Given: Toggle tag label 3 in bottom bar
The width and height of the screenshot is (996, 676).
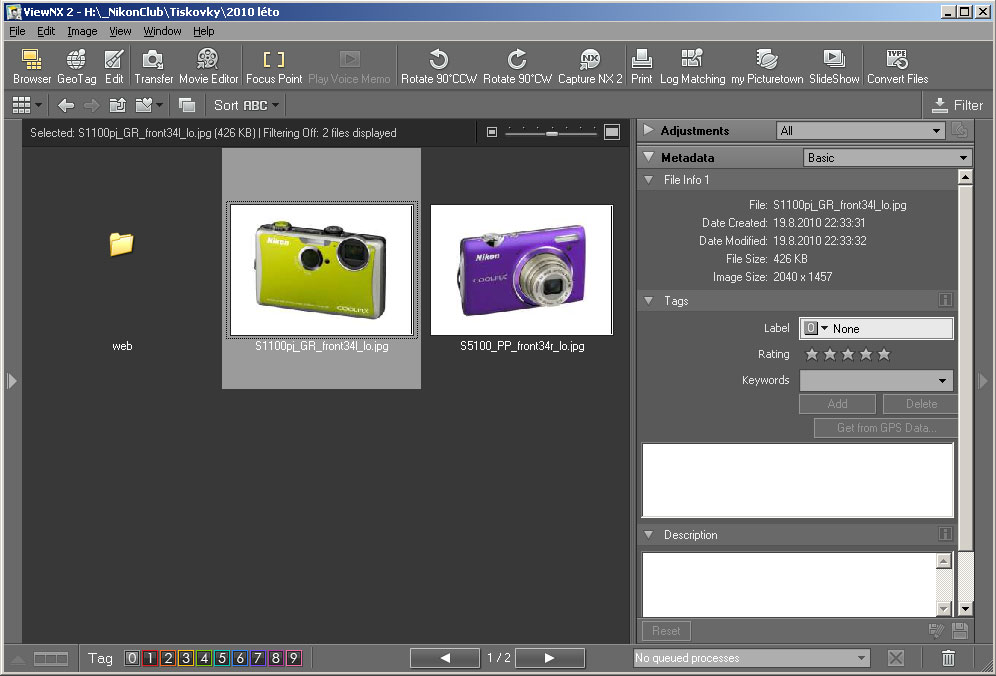Looking at the screenshot, I should pyautogui.click(x=185, y=658).
